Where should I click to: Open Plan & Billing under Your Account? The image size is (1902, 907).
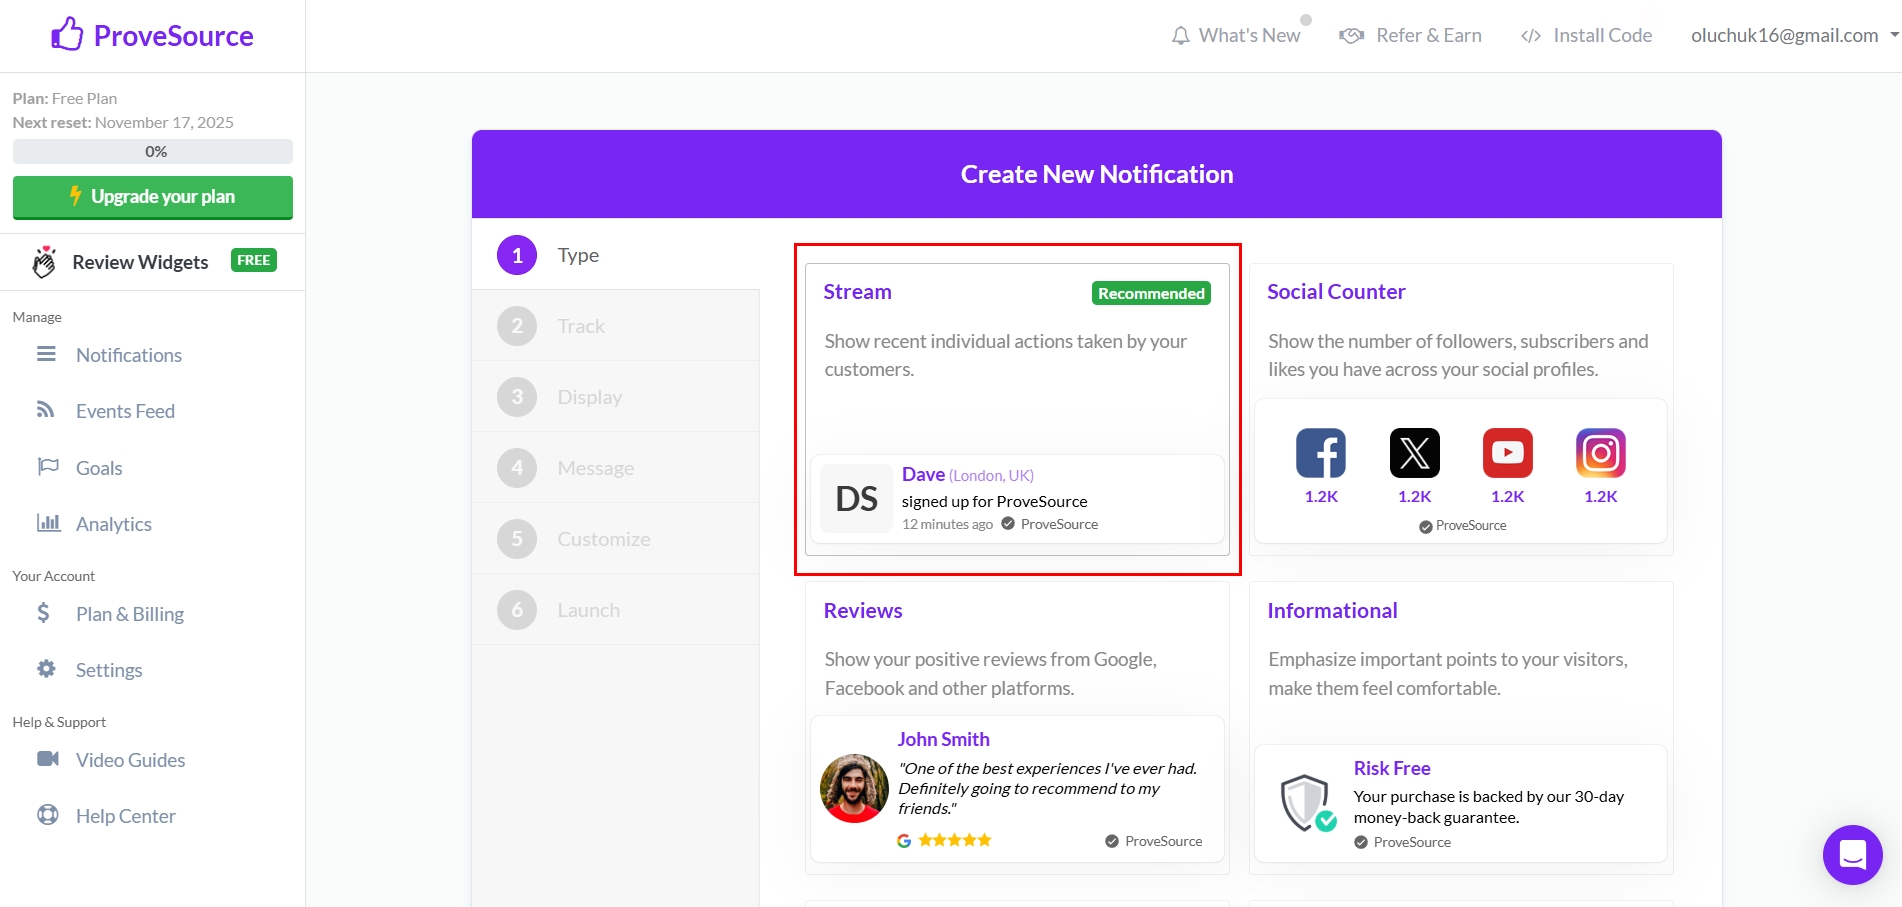coord(129,613)
